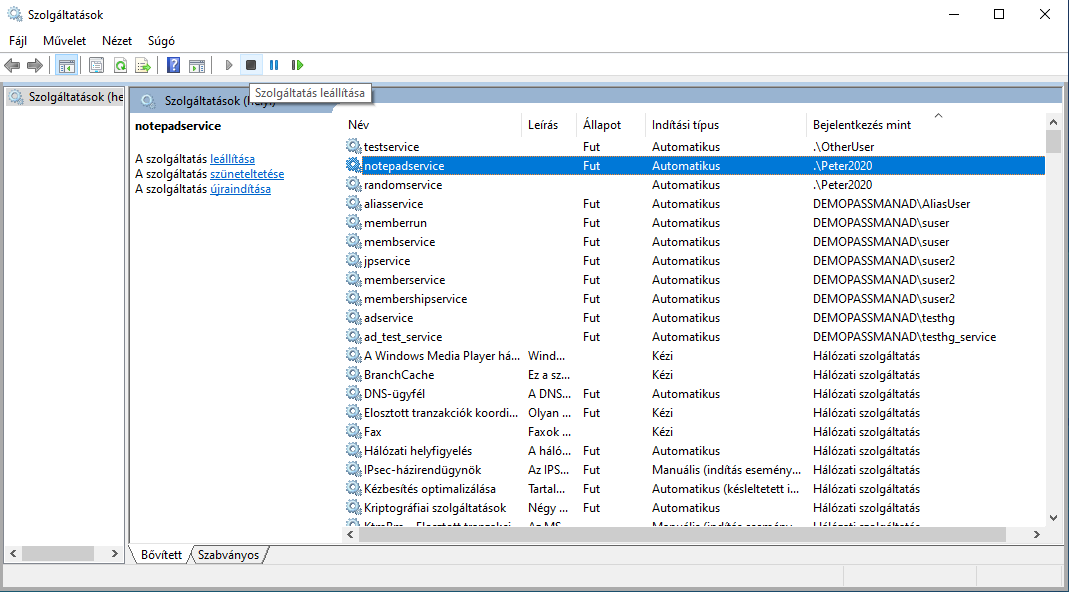Open the Művelet menu

64,41
